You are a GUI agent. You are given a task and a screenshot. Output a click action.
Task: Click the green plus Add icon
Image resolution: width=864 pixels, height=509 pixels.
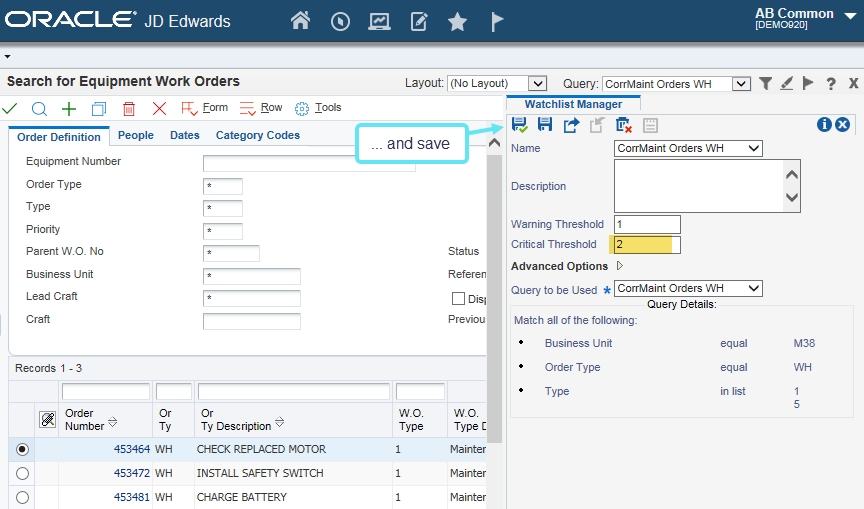[69, 109]
